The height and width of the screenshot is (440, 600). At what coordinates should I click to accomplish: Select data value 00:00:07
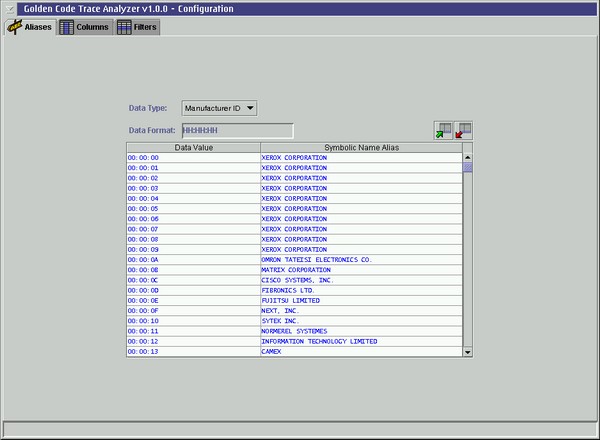(x=194, y=229)
